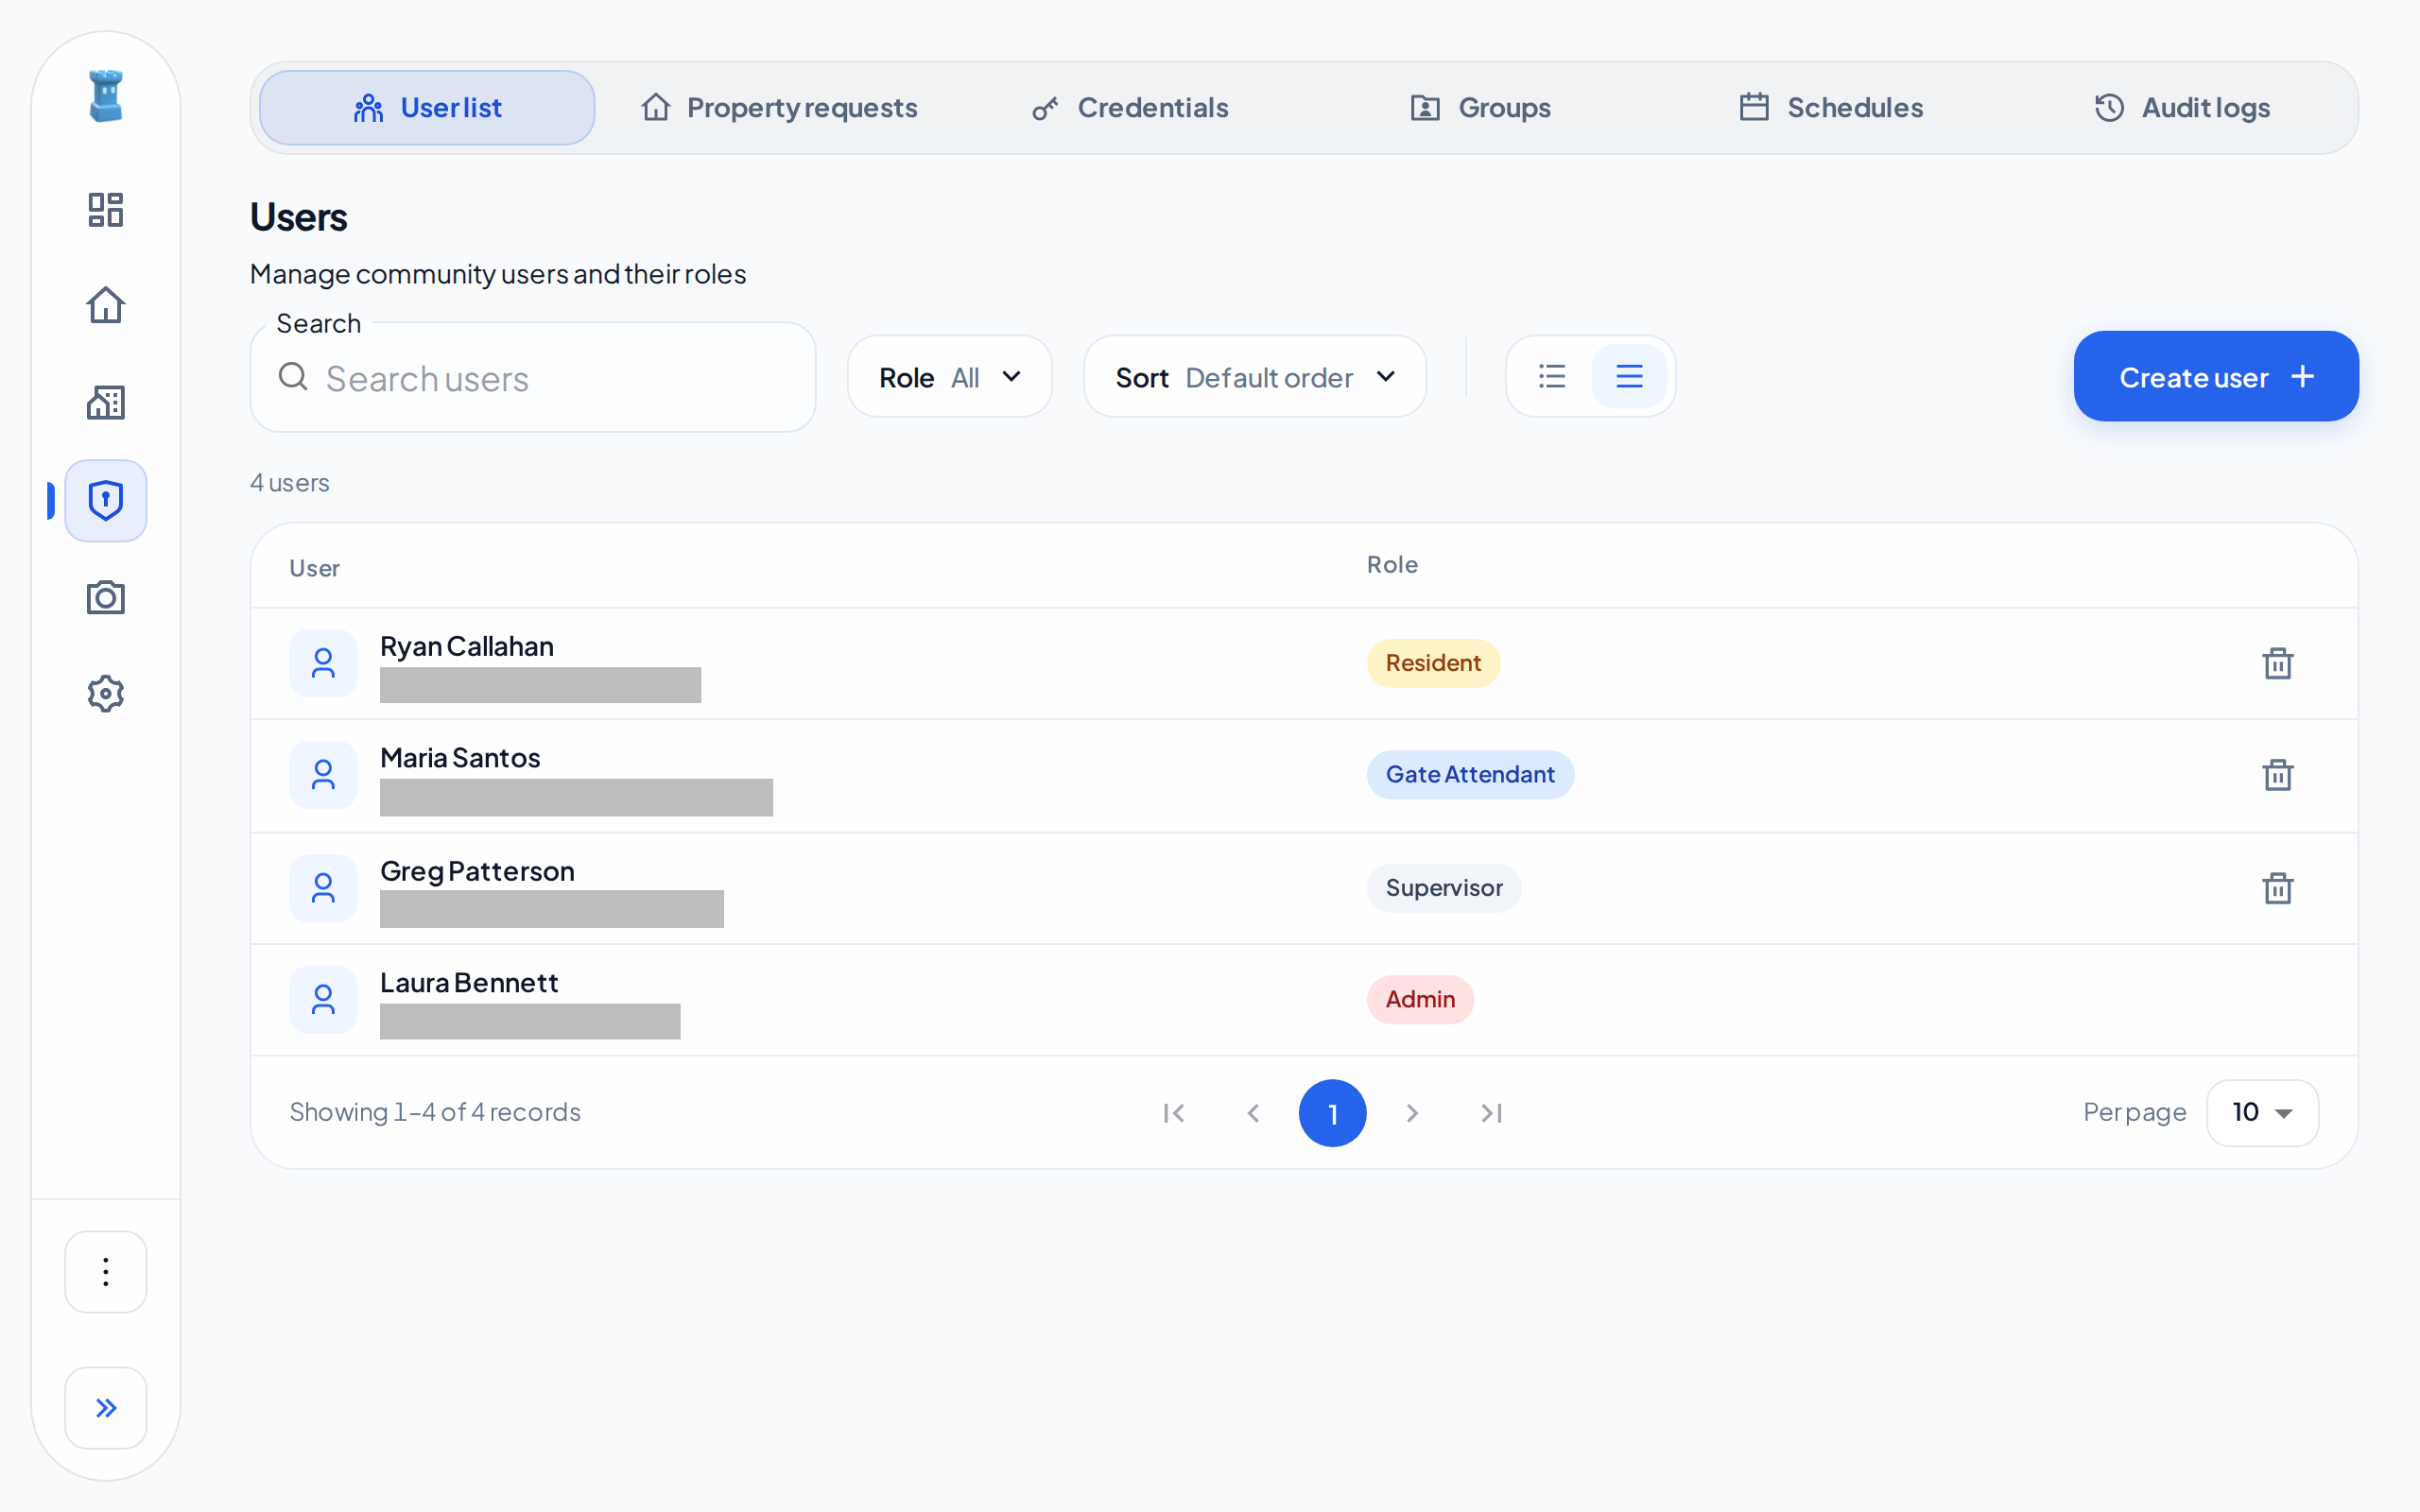
Task: Click the Supervisor role badge
Action: (1444, 888)
